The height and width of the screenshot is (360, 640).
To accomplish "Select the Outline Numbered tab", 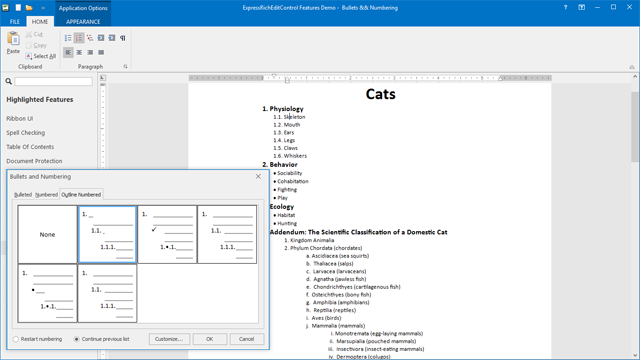I will 81,195.
